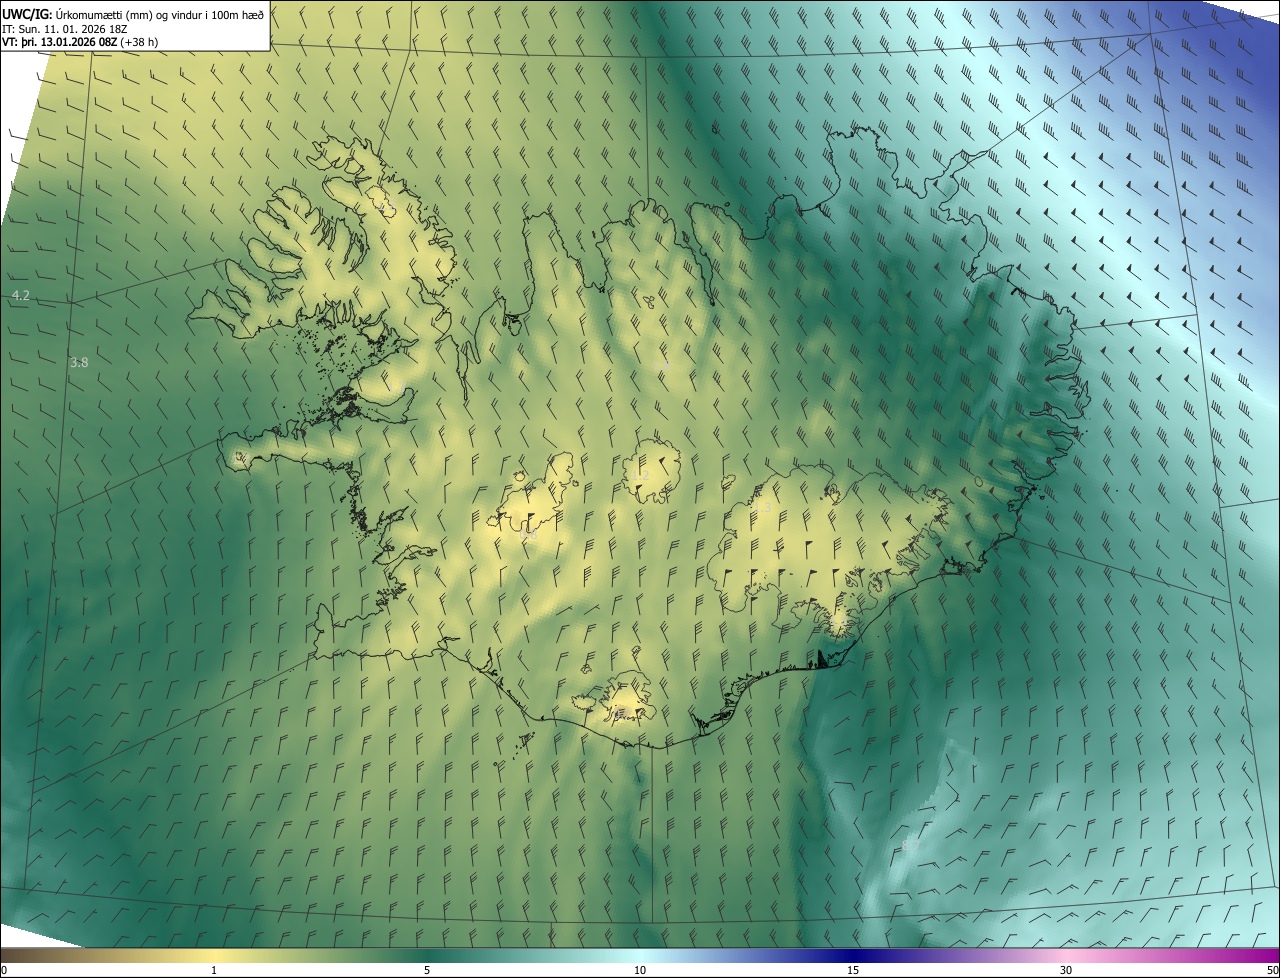1280x978 pixels.
Task: Click the '1' tick on the color scale
Action: point(214,970)
